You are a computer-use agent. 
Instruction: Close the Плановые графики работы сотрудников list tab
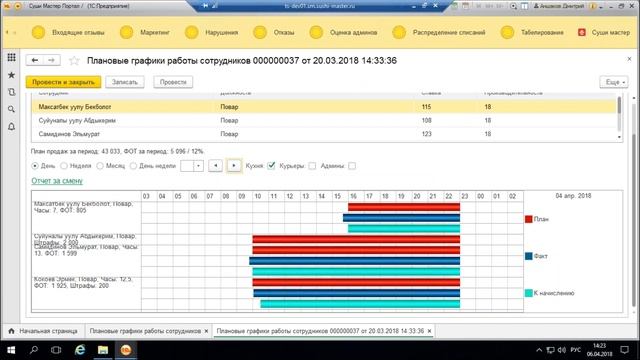206,331
